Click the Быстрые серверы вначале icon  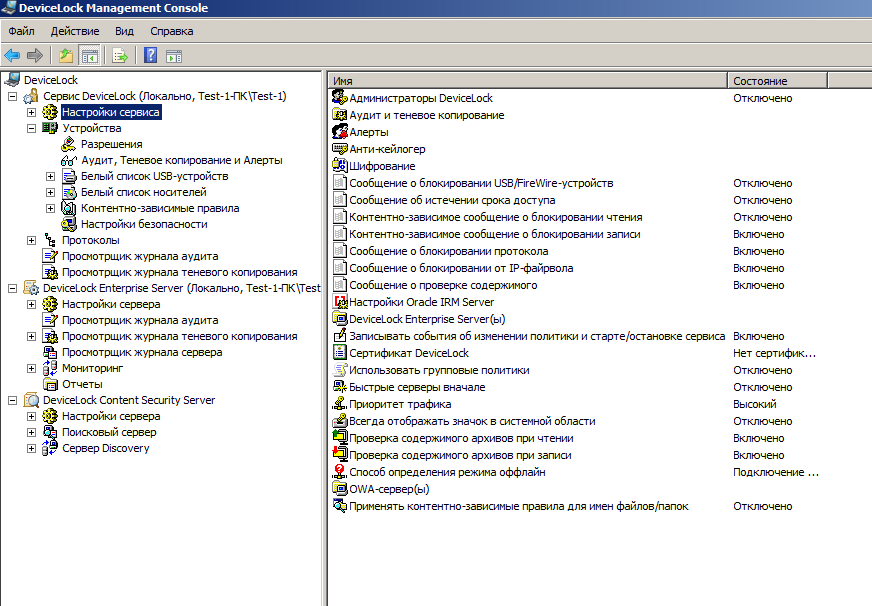coord(339,387)
